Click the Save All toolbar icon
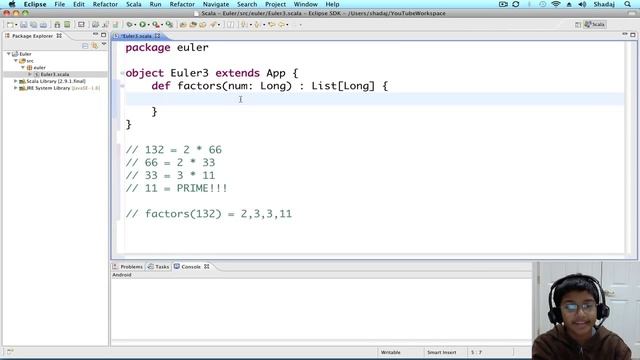 click(33, 24)
